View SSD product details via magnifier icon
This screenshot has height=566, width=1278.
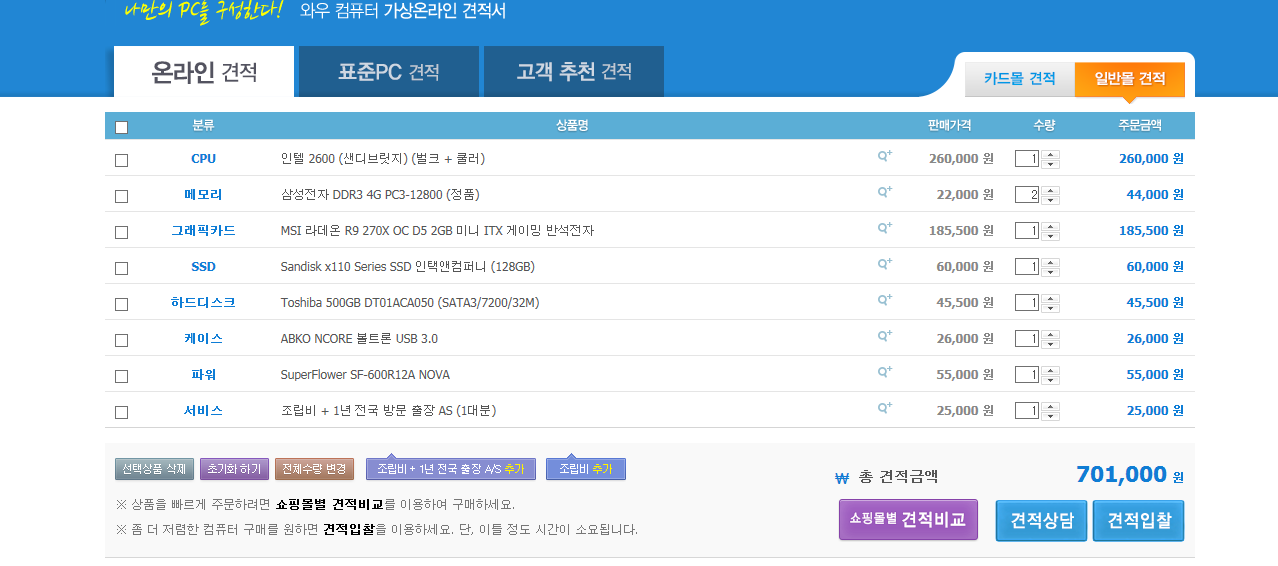tap(884, 264)
